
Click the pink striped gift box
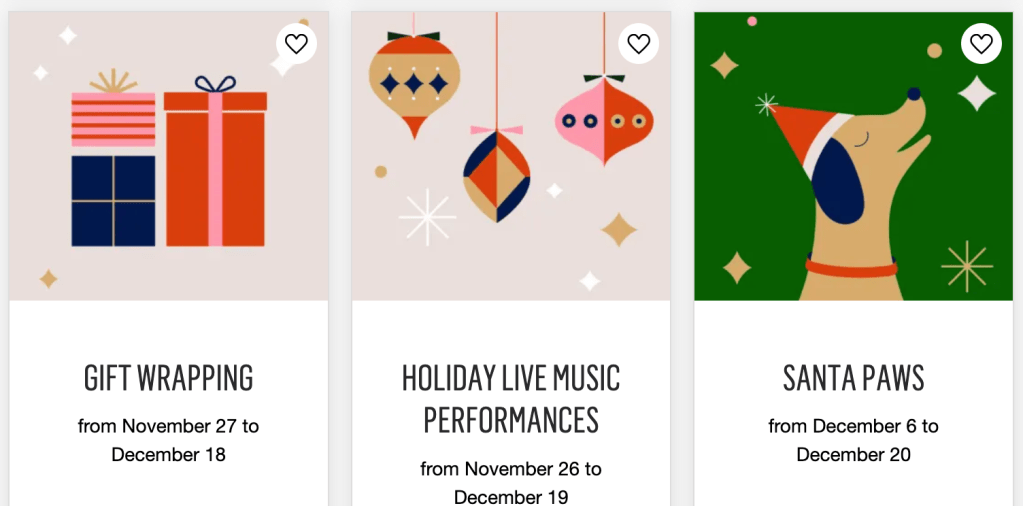[x=113, y=119]
